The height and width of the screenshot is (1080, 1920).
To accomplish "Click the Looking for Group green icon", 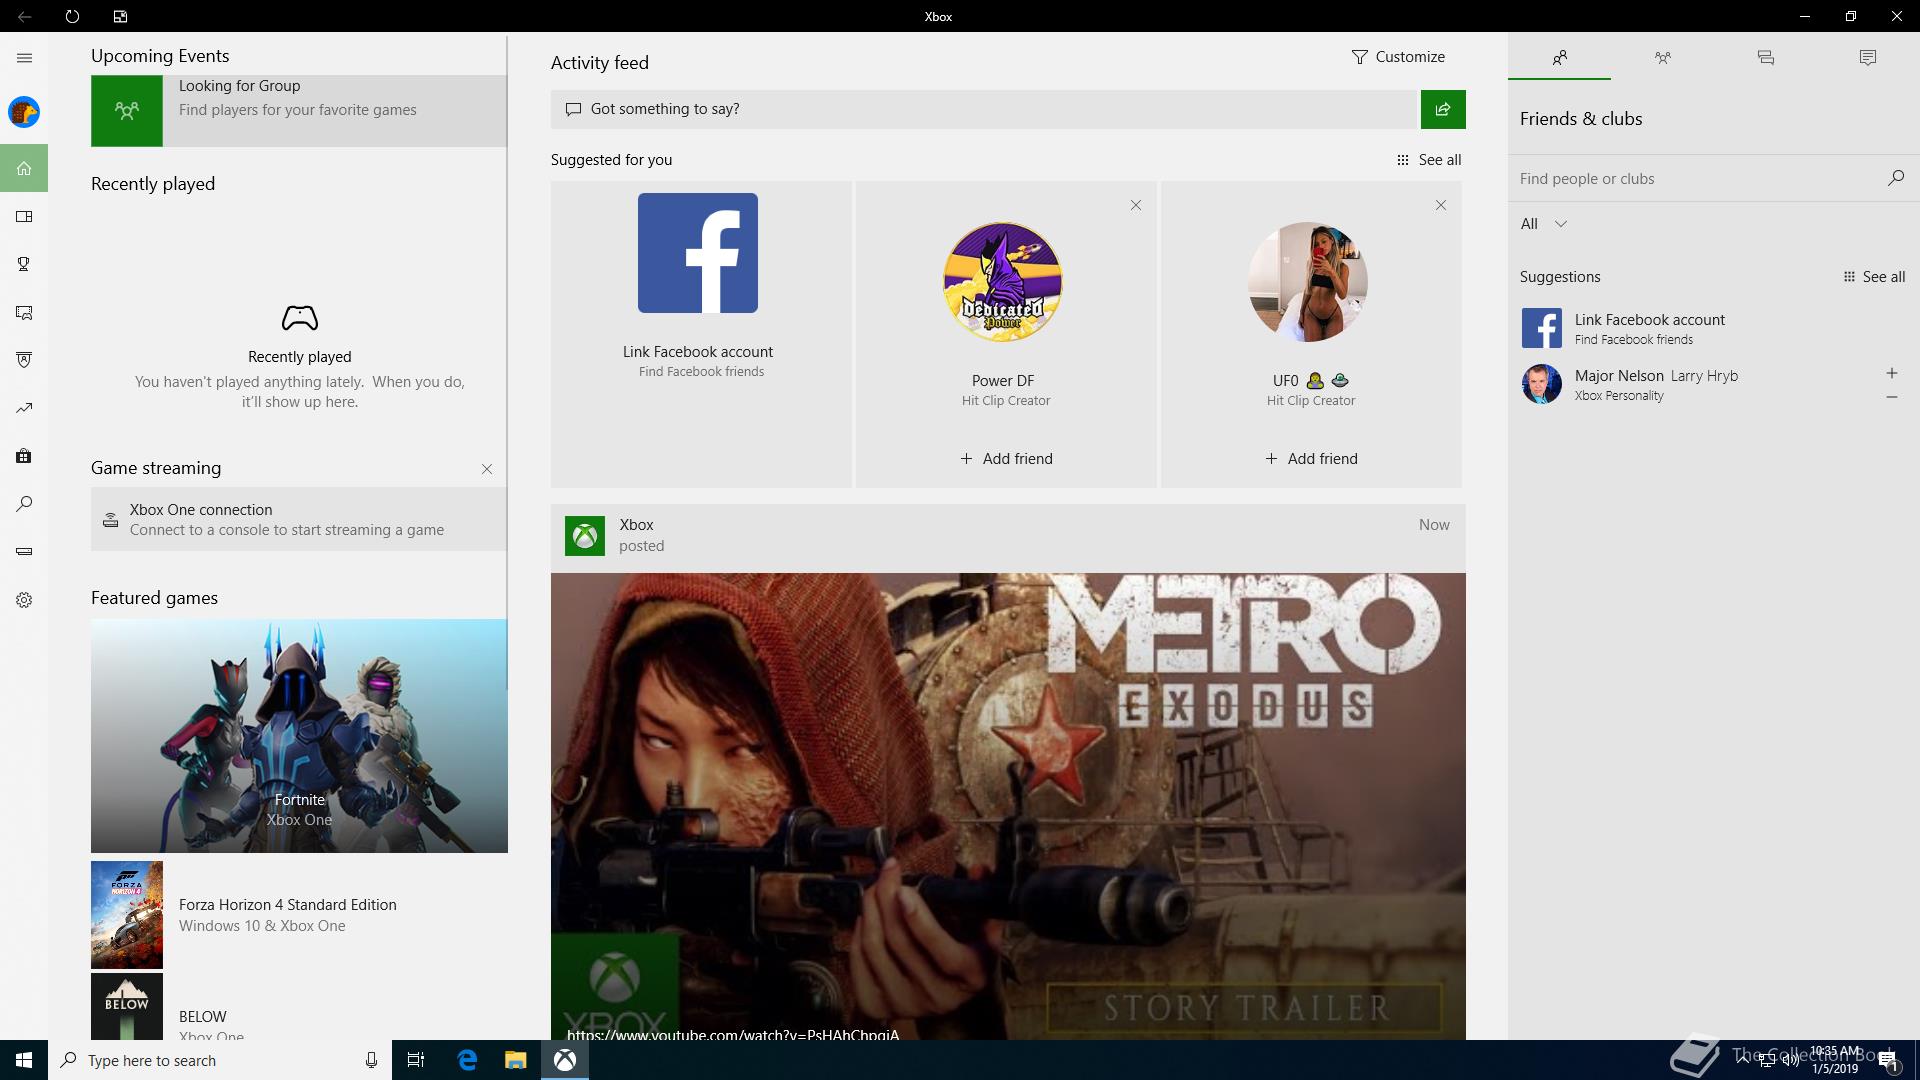I will point(127,111).
